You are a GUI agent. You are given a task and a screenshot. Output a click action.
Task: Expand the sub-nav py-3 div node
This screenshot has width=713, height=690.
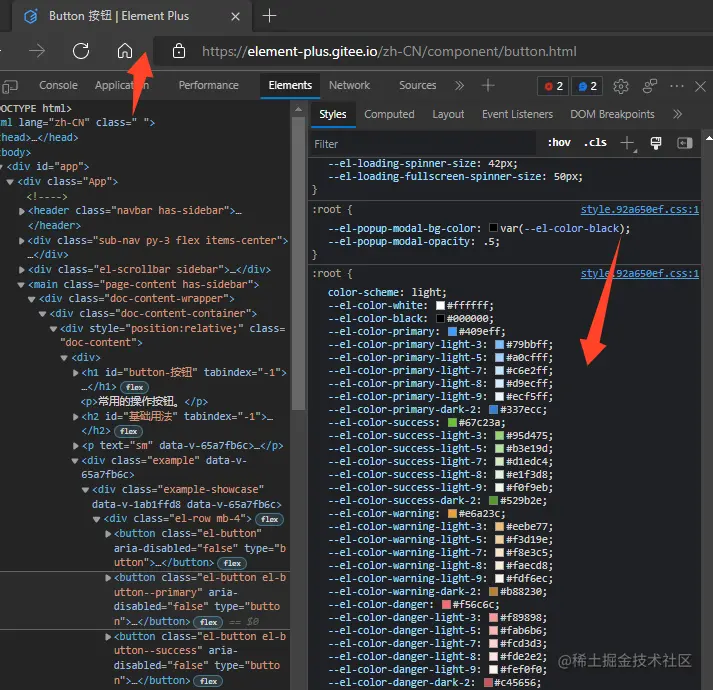pyautogui.click(x=21, y=241)
